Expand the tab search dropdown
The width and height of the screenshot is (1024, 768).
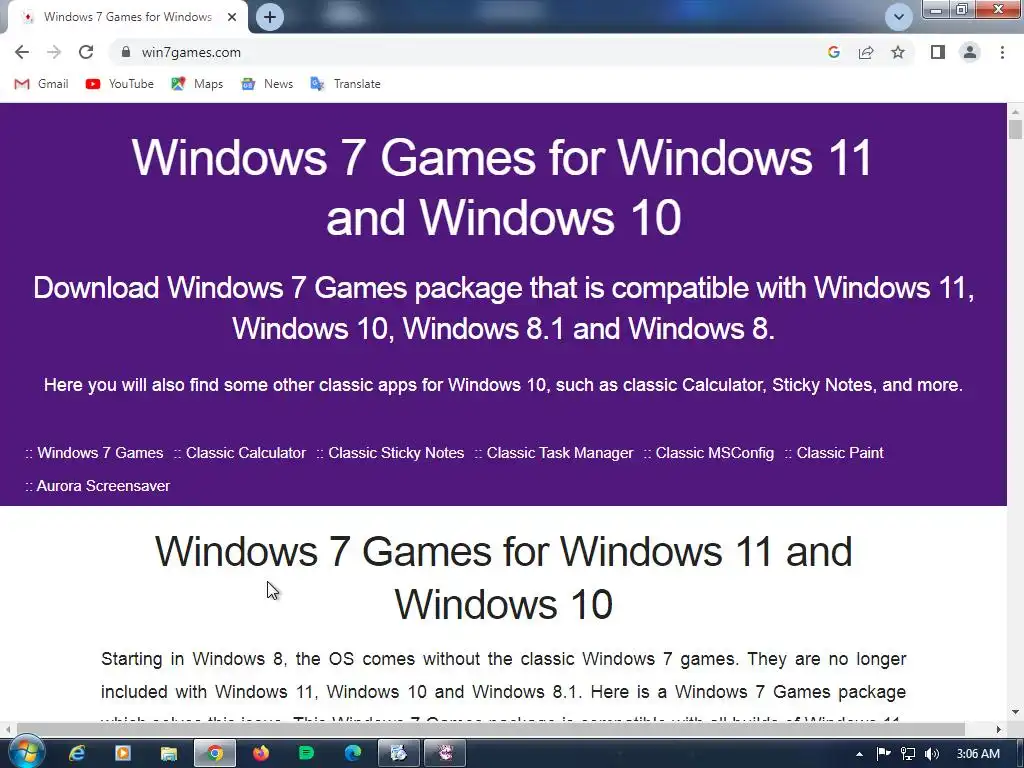(899, 17)
